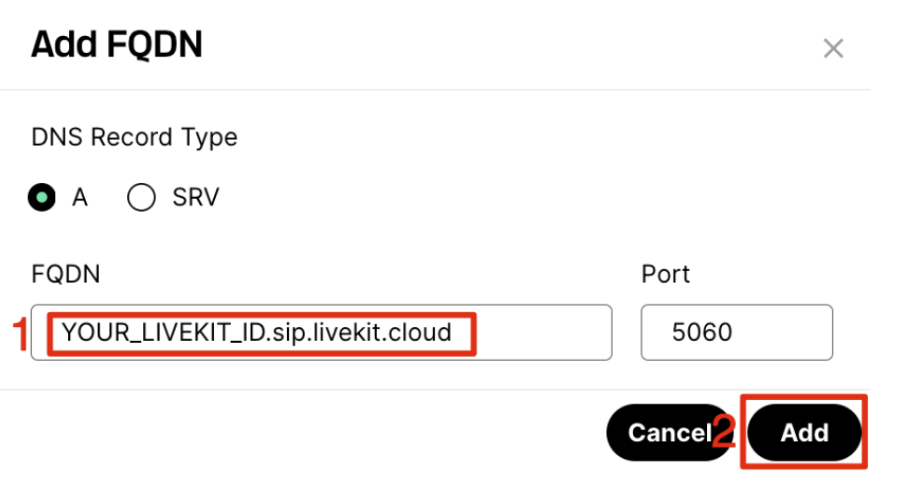Click the YOUR_LIVEKIT_ID.sip.livekit.cloud text
900x495 pixels.
pyautogui.click(x=256, y=332)
